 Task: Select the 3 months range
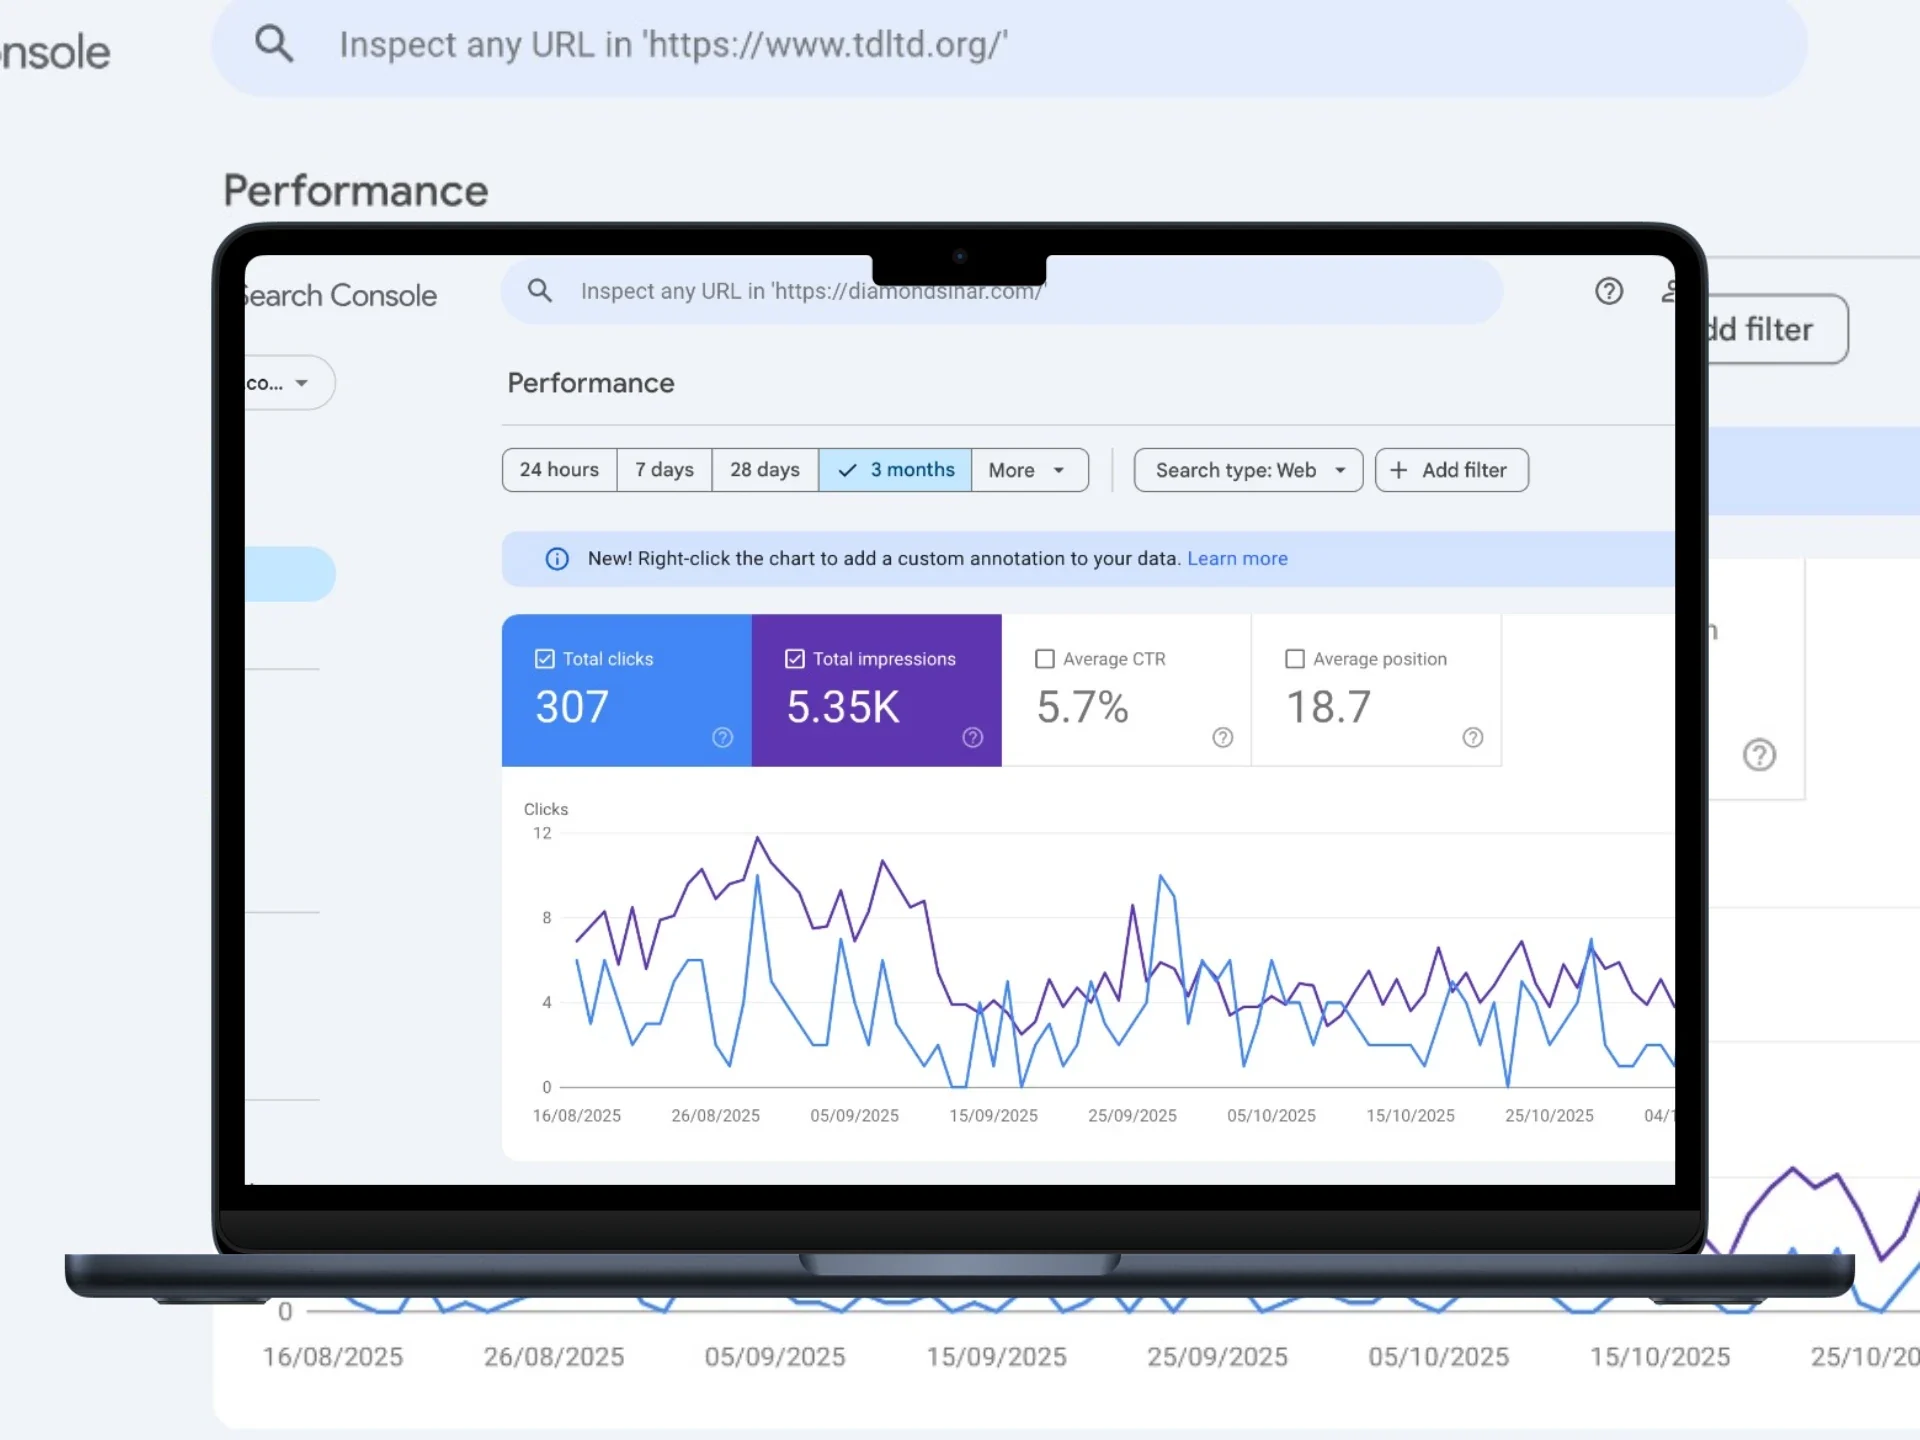click(x=895, y=470)
